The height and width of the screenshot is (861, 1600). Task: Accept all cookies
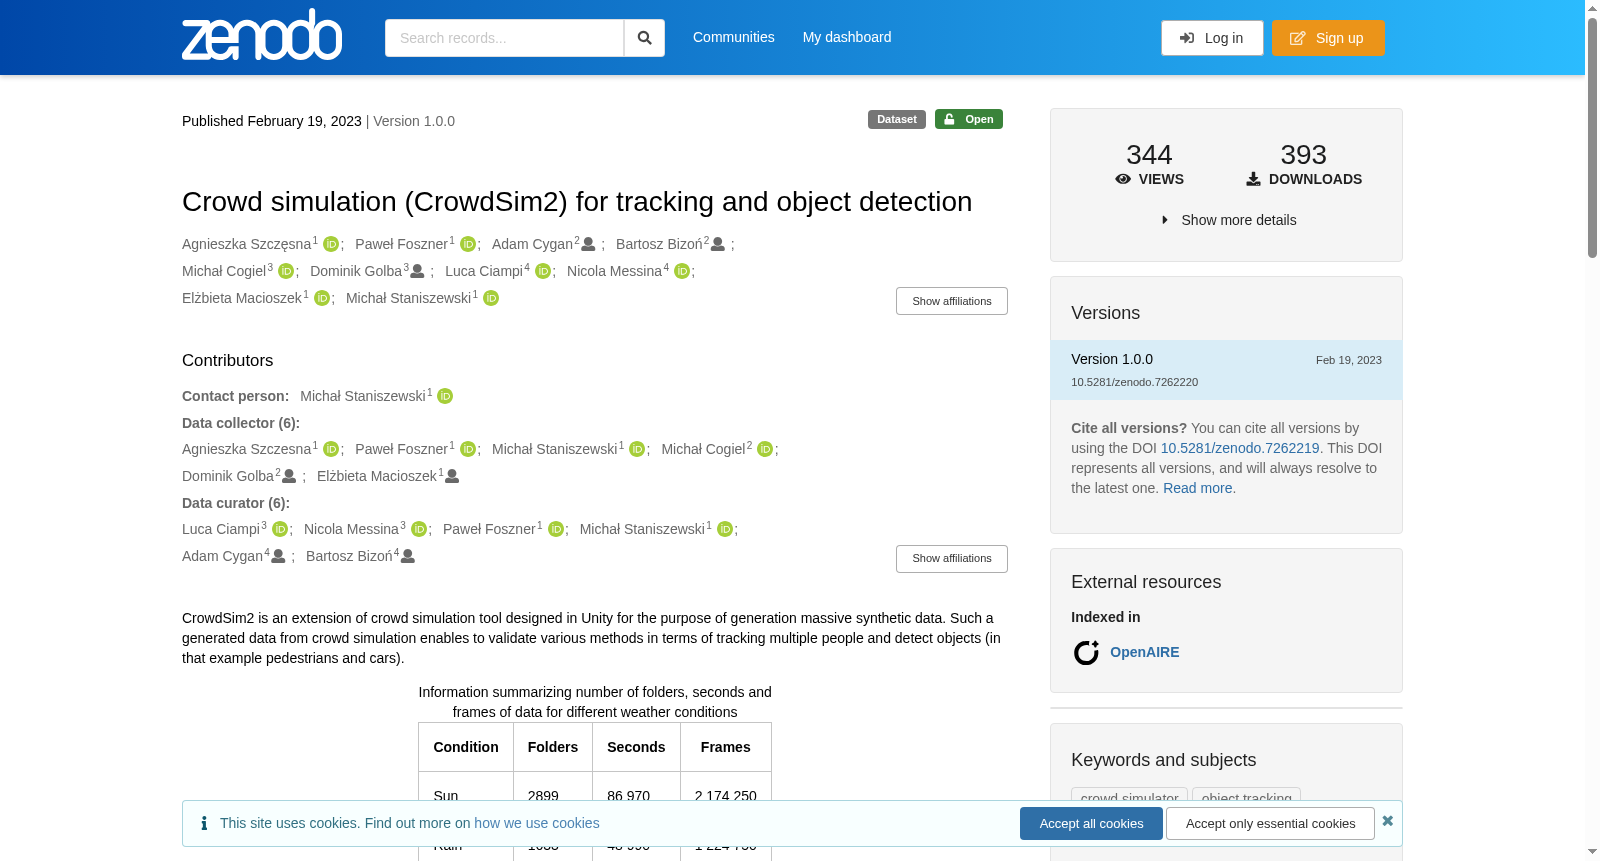coord(1091,824)
